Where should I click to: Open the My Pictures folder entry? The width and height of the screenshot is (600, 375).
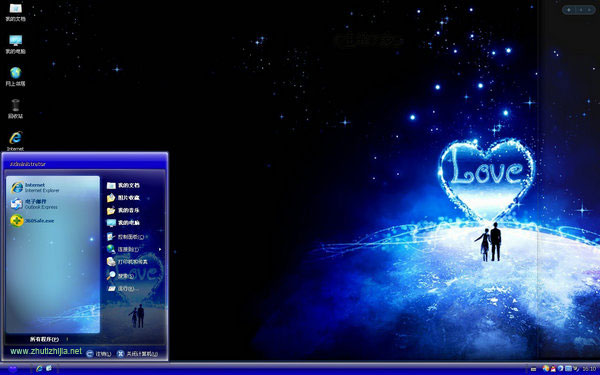pos(123,198)
